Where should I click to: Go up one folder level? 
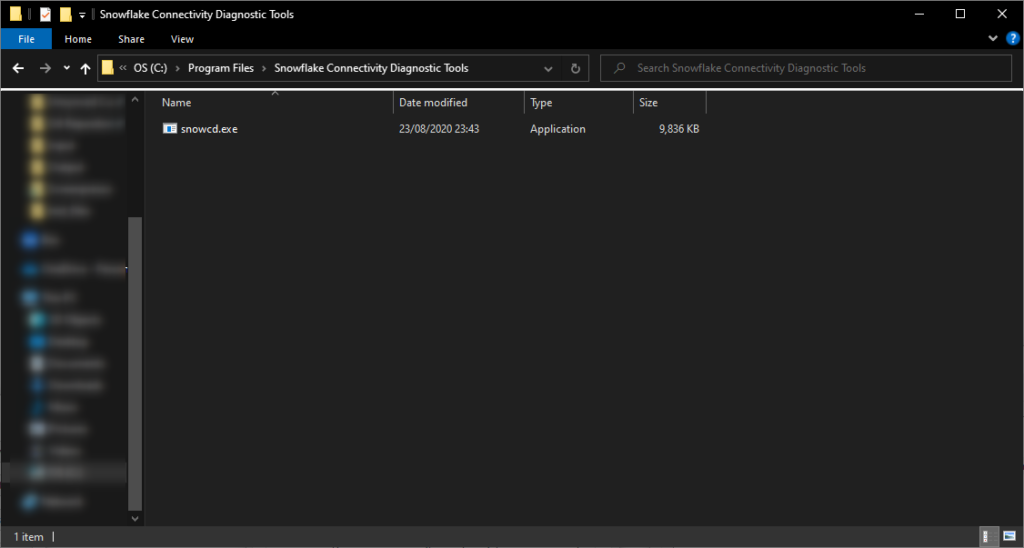[x=85, y=68]
